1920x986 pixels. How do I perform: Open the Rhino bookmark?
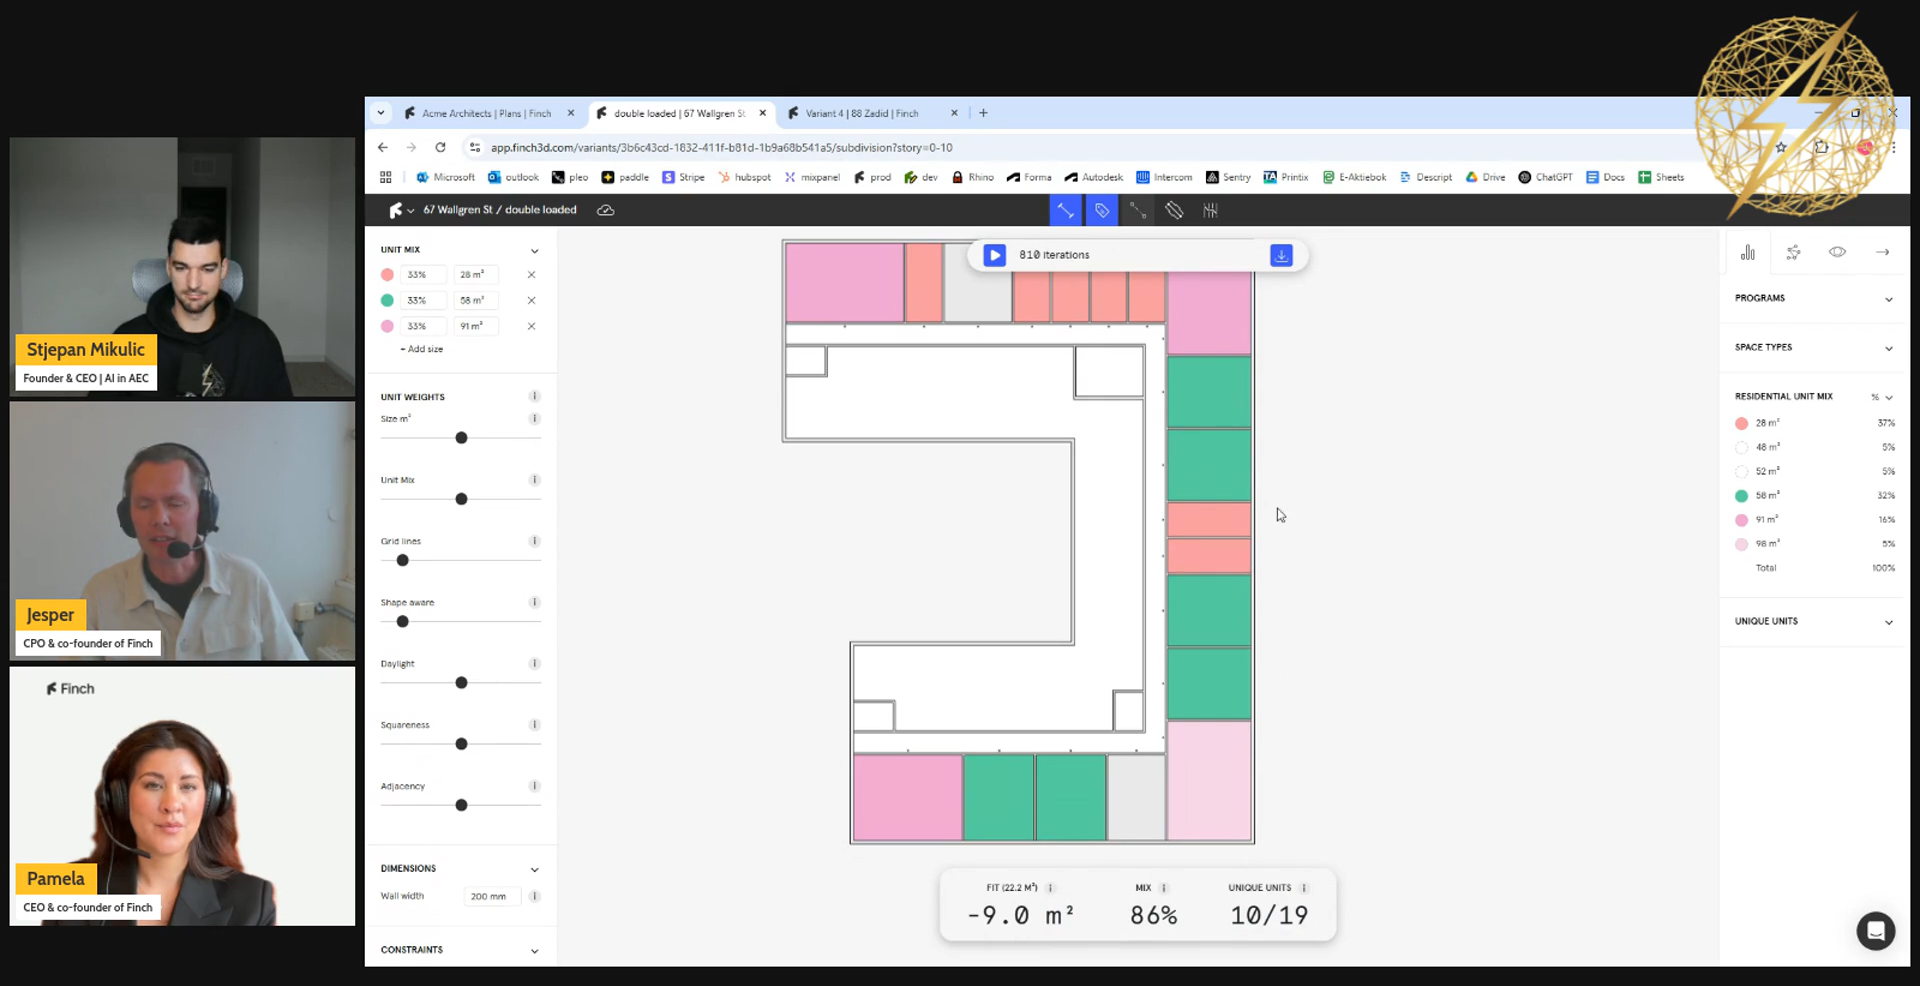tap(972, 178)
